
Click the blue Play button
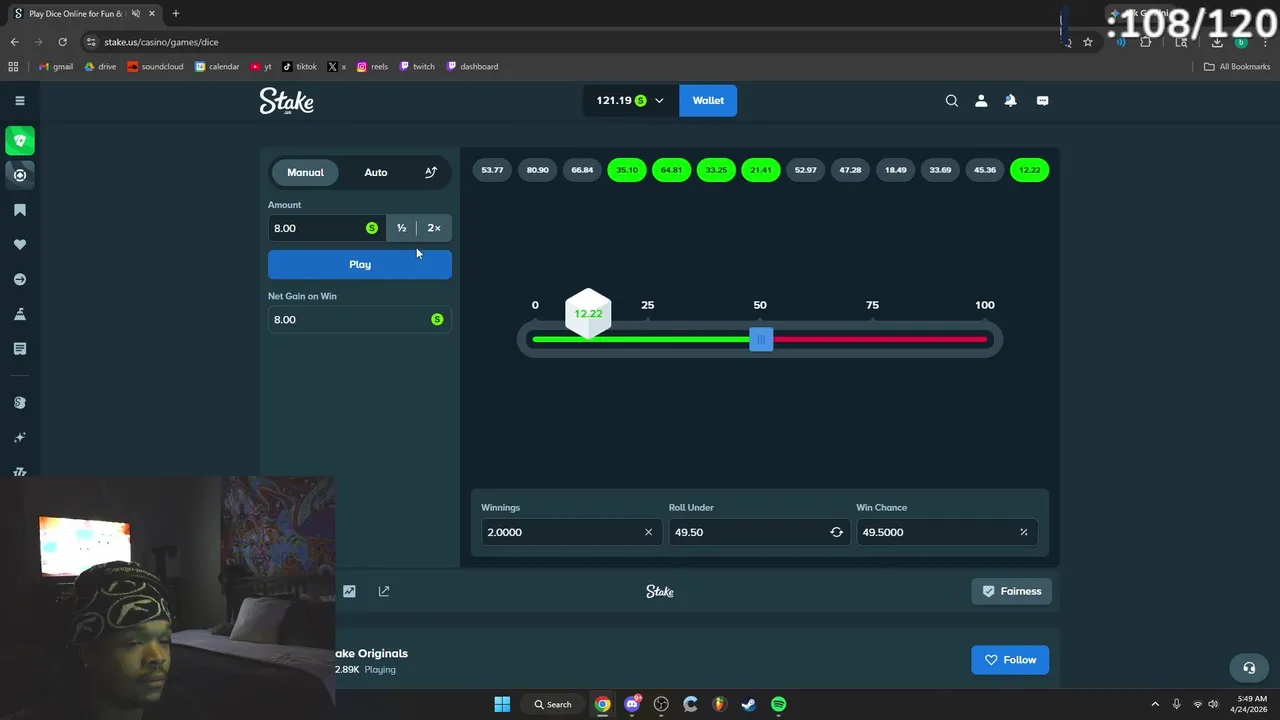tap(360, 264)
